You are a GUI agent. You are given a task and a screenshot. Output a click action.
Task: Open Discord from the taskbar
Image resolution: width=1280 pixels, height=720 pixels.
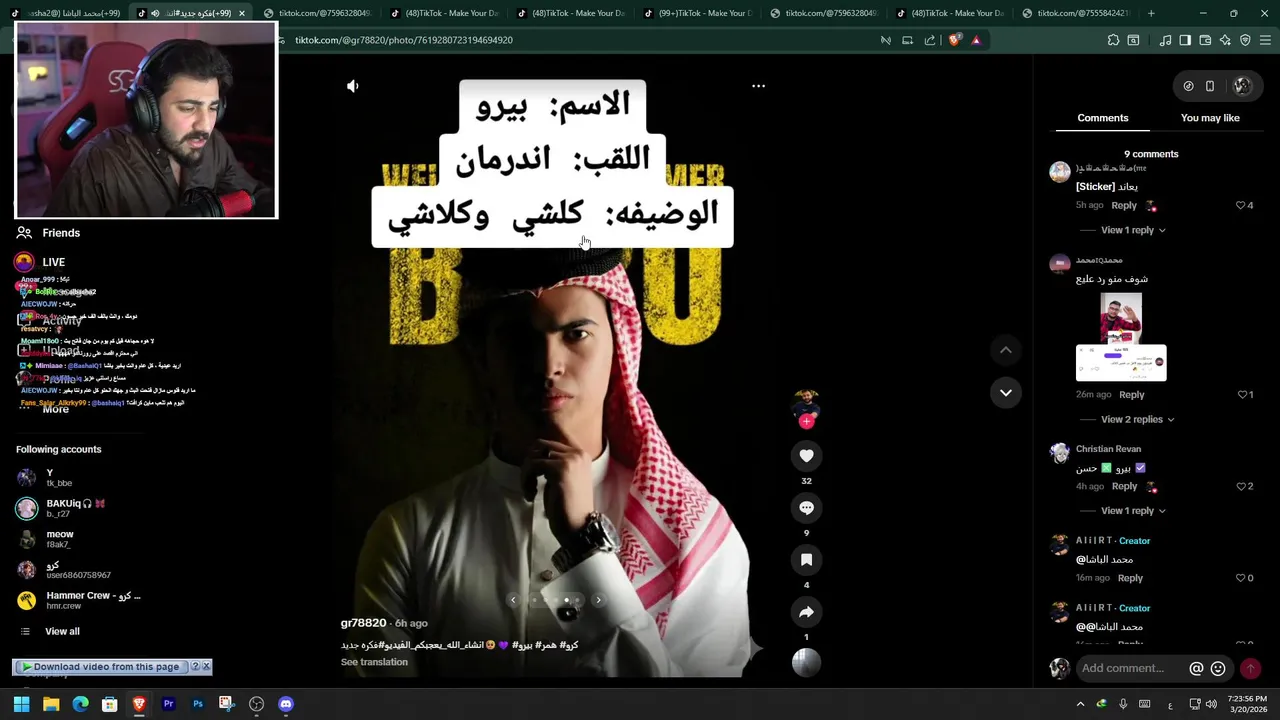pyautogui.click(x=286, y=704)
